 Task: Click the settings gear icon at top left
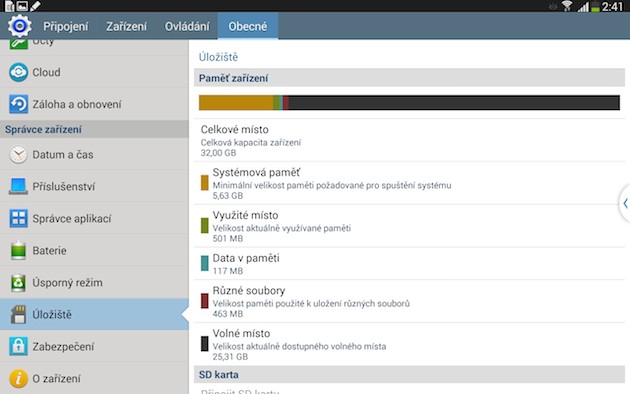coord(19,26)
